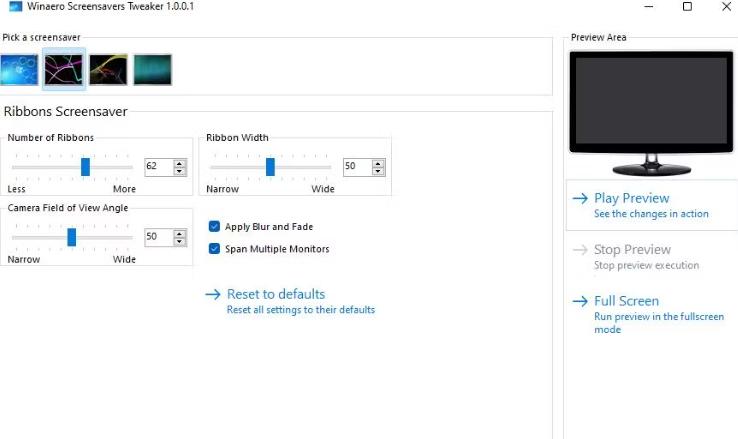Click 'Reset all settings to their defaults' text
The width and height of the screenshot is (738, 439).
click(x=301, y=310)
